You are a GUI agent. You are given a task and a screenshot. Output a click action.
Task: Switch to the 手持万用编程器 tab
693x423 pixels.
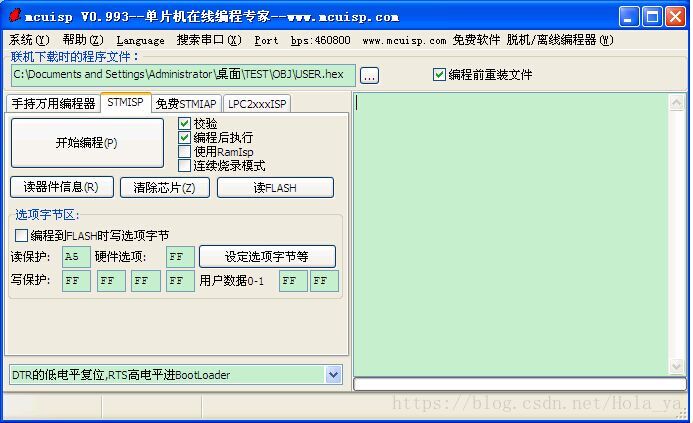pyautogui.click(x=53, y=103)
